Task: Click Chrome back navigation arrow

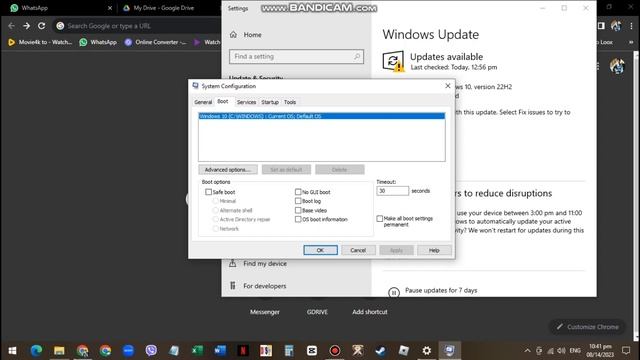Action: point(11,26)
